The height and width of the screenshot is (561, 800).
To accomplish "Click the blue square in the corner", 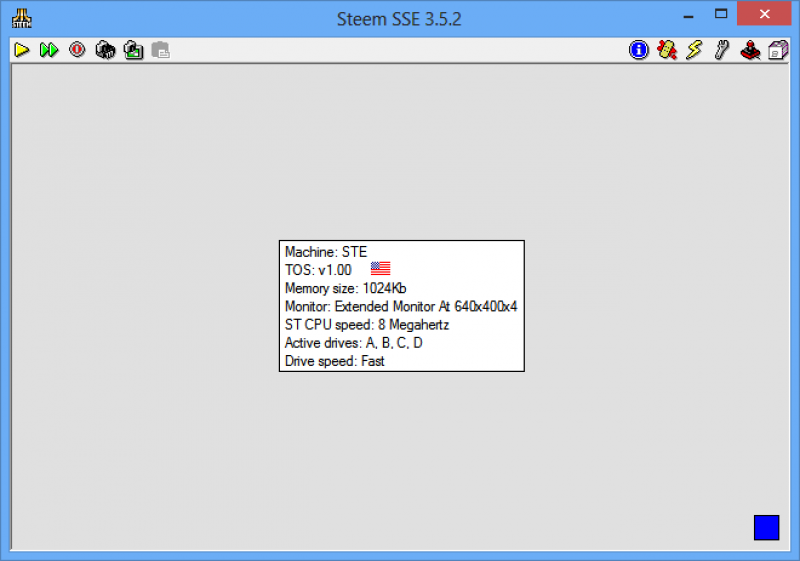I will coord(766,527).
